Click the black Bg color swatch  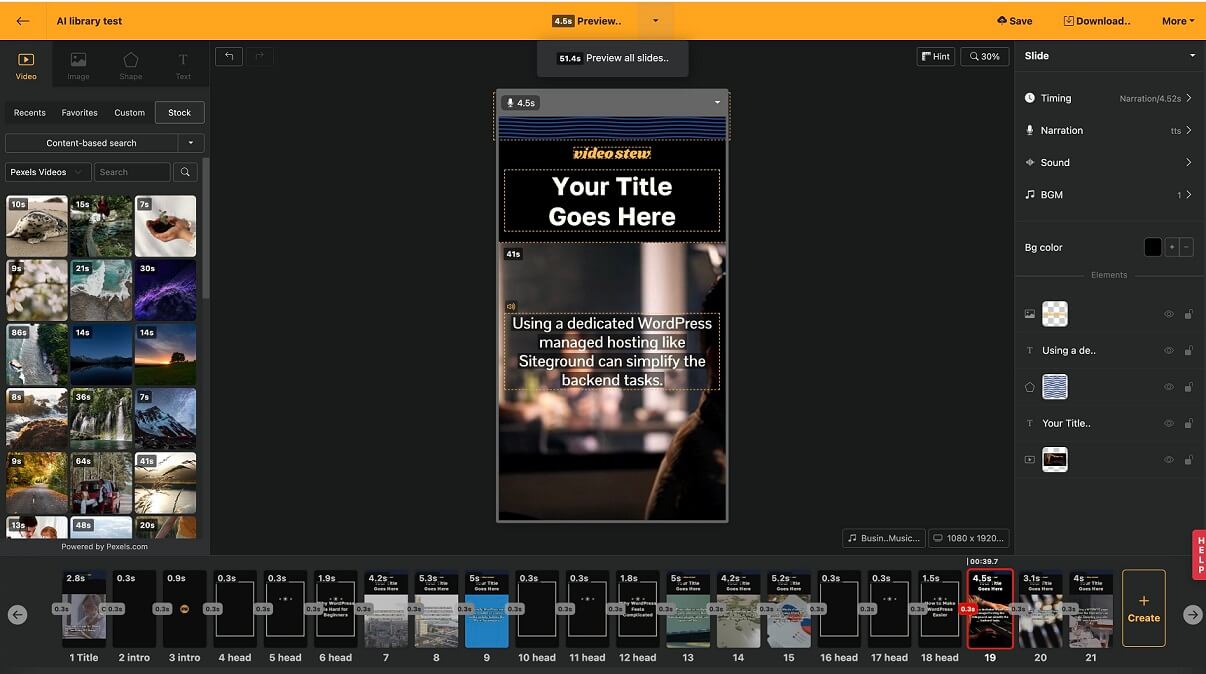pyautogui.click(x=1152, y=247)
